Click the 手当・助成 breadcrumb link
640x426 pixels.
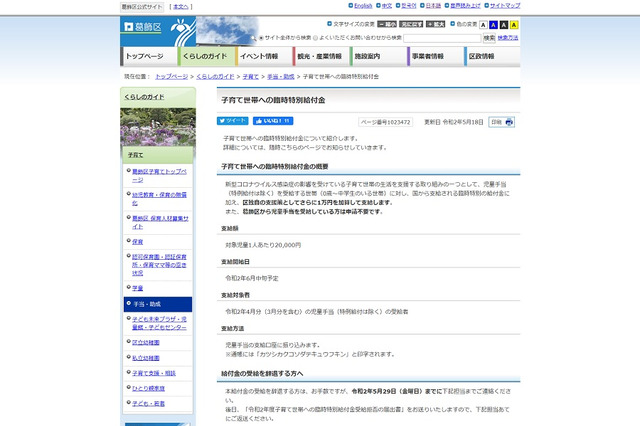coord(281,76)
